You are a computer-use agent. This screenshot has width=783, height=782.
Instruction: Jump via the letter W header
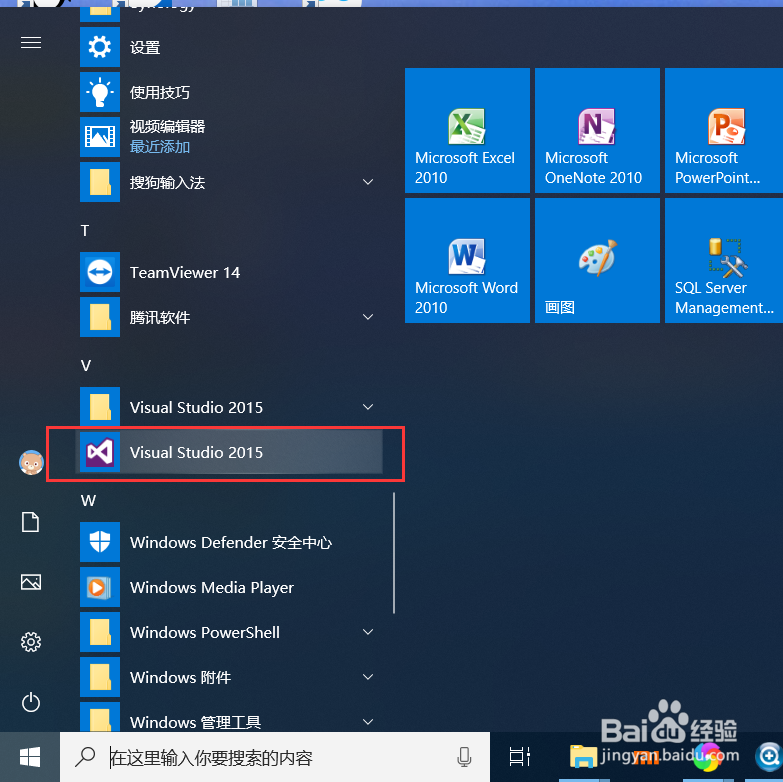tap(88, 500)
